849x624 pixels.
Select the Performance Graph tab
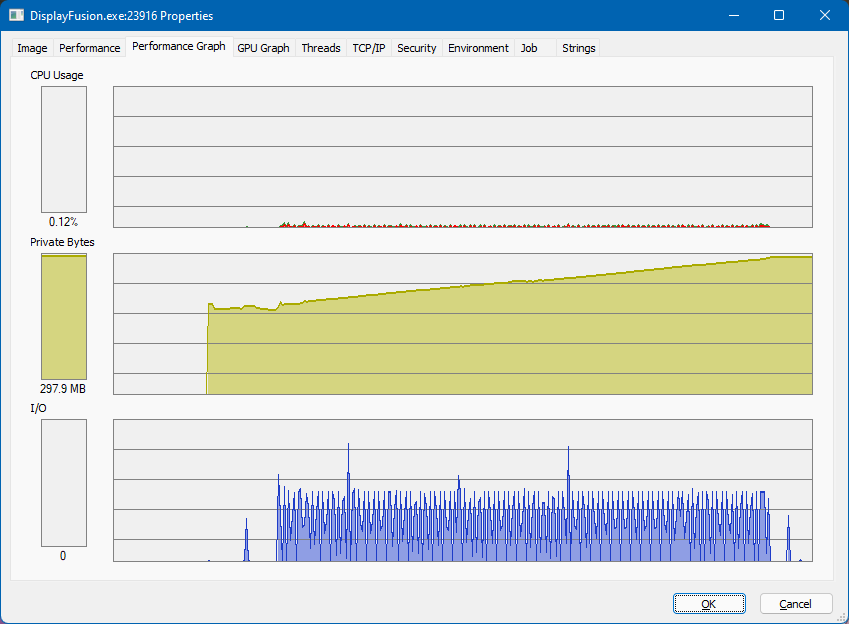178,47
